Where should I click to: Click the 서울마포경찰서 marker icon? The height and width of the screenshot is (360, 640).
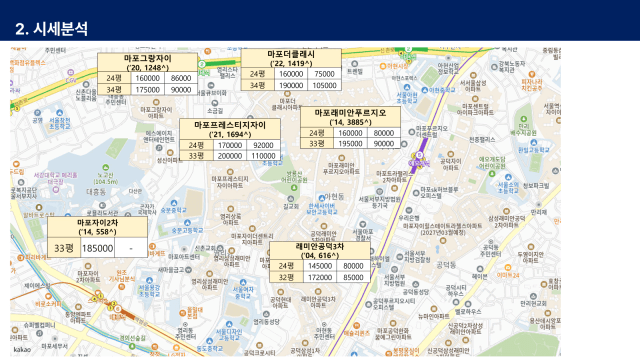click(x=362, y=224)
